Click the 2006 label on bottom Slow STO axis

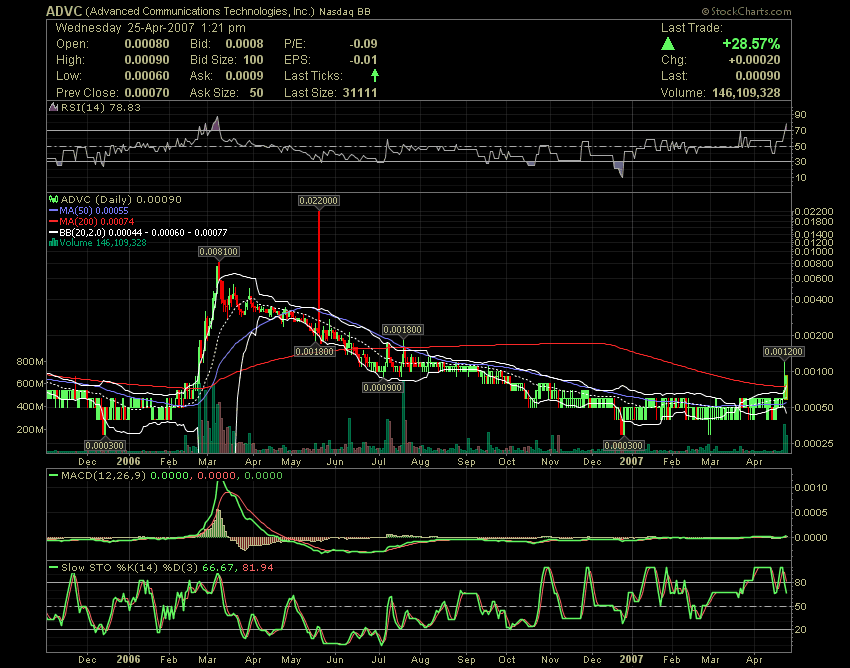point(128,659)
